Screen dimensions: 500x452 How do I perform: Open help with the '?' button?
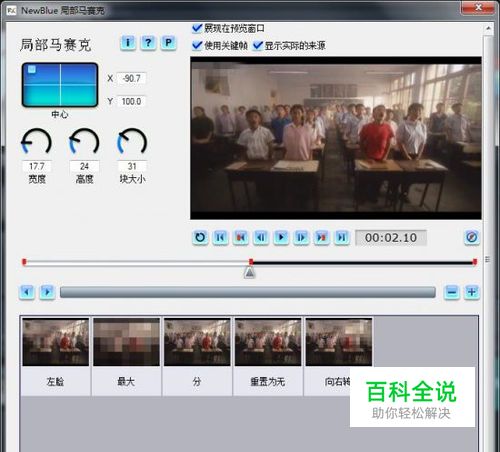point(148,43)
